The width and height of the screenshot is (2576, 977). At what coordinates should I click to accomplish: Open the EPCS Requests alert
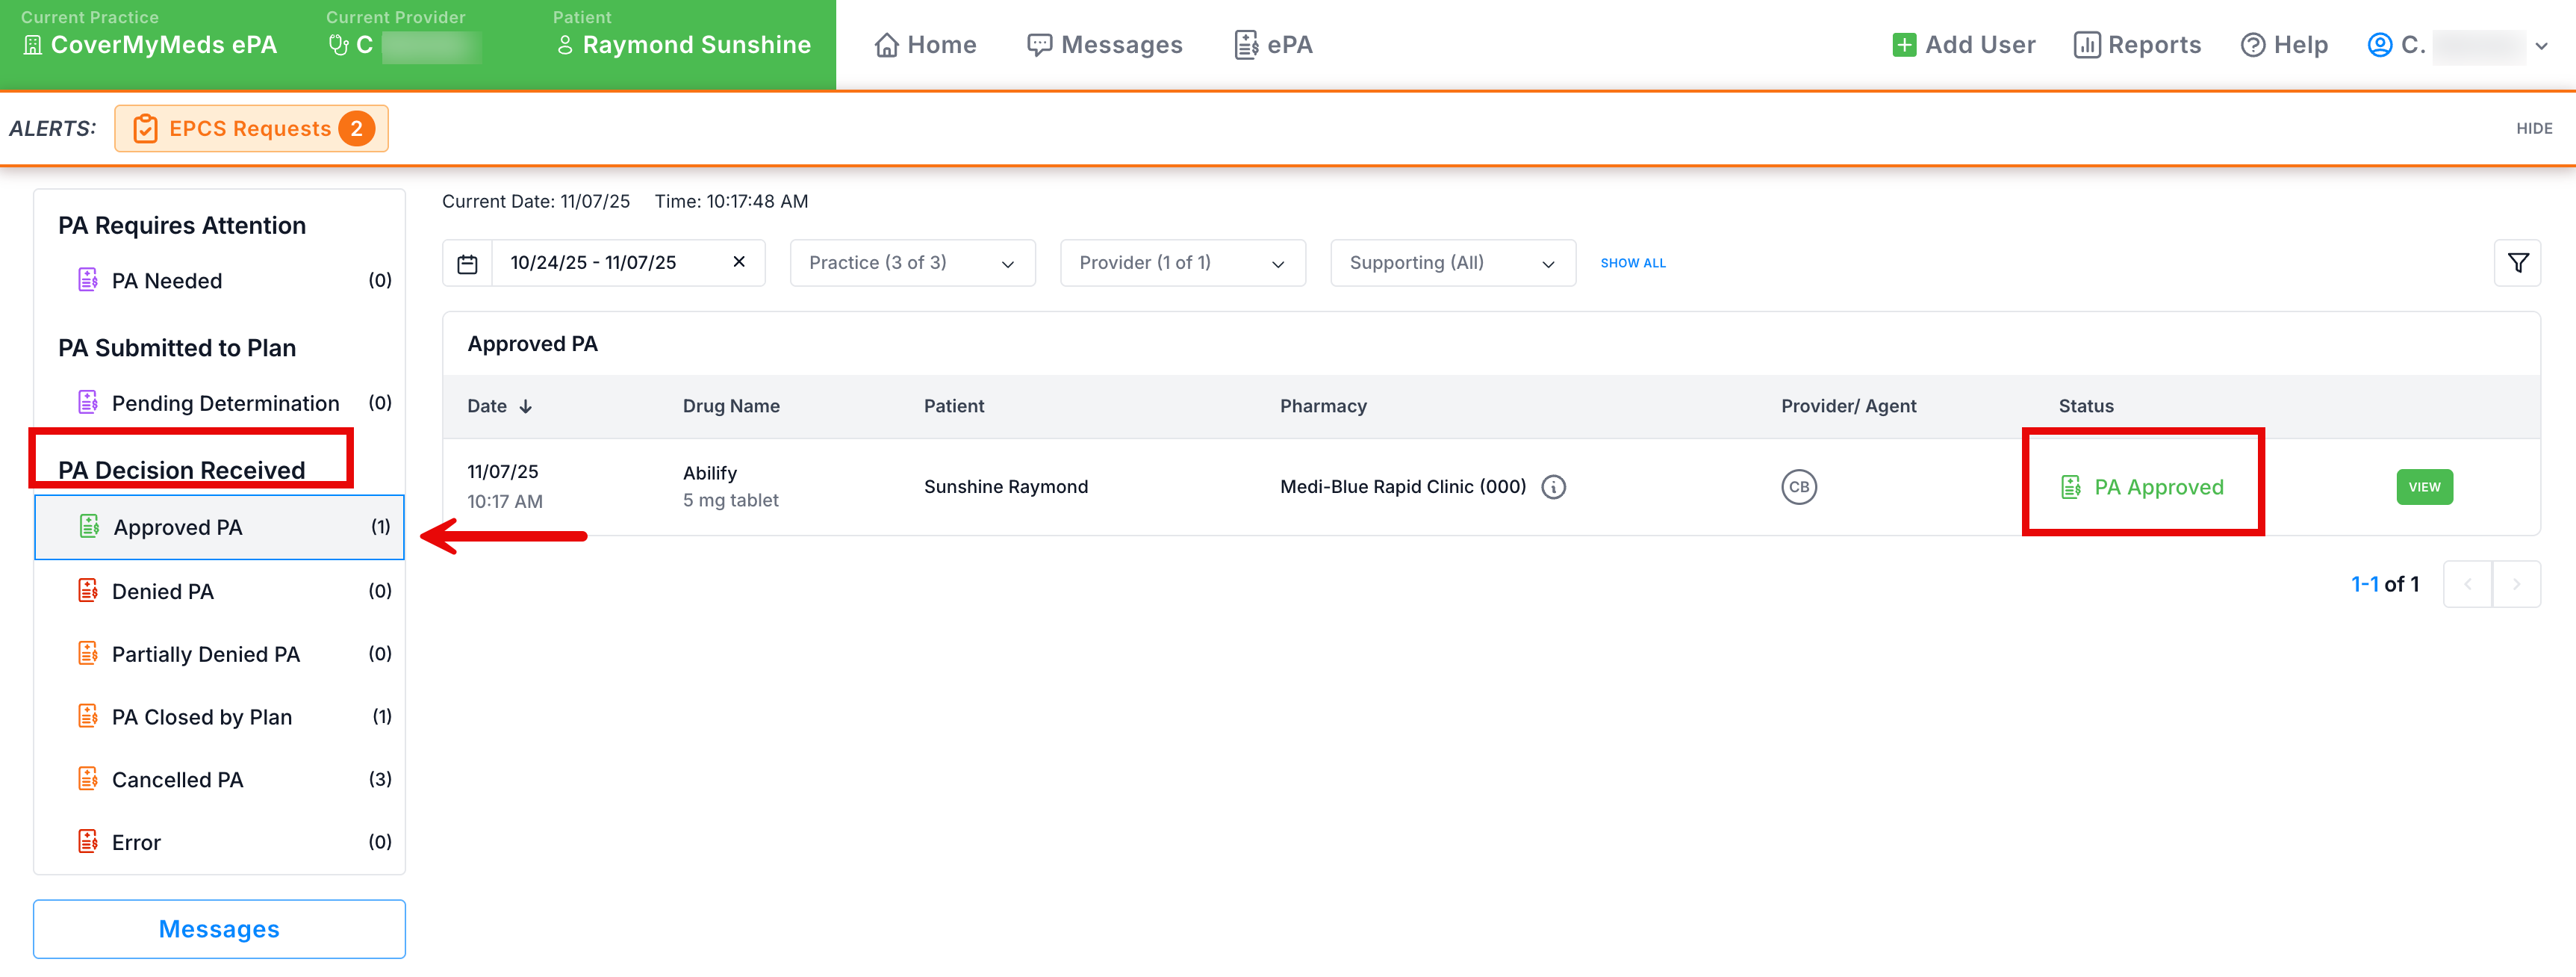pos(251,129)
